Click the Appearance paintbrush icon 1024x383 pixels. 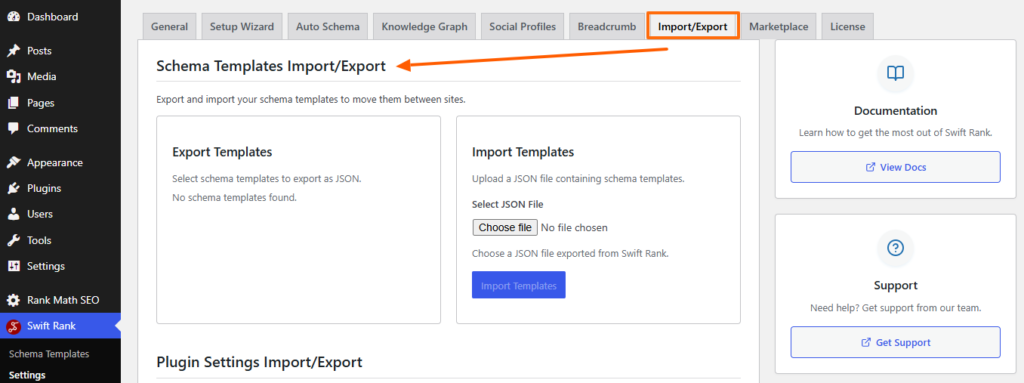(13, 163)
